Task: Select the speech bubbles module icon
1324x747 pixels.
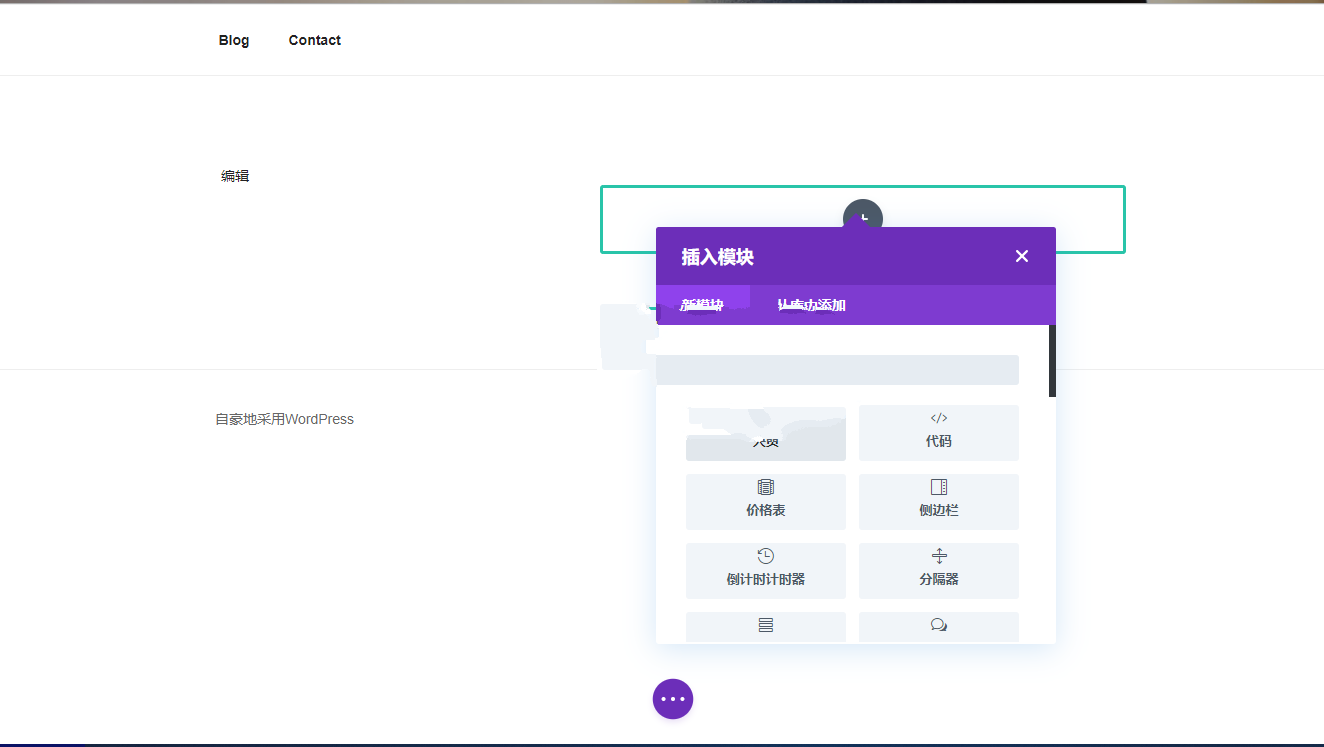Action: 938,626
